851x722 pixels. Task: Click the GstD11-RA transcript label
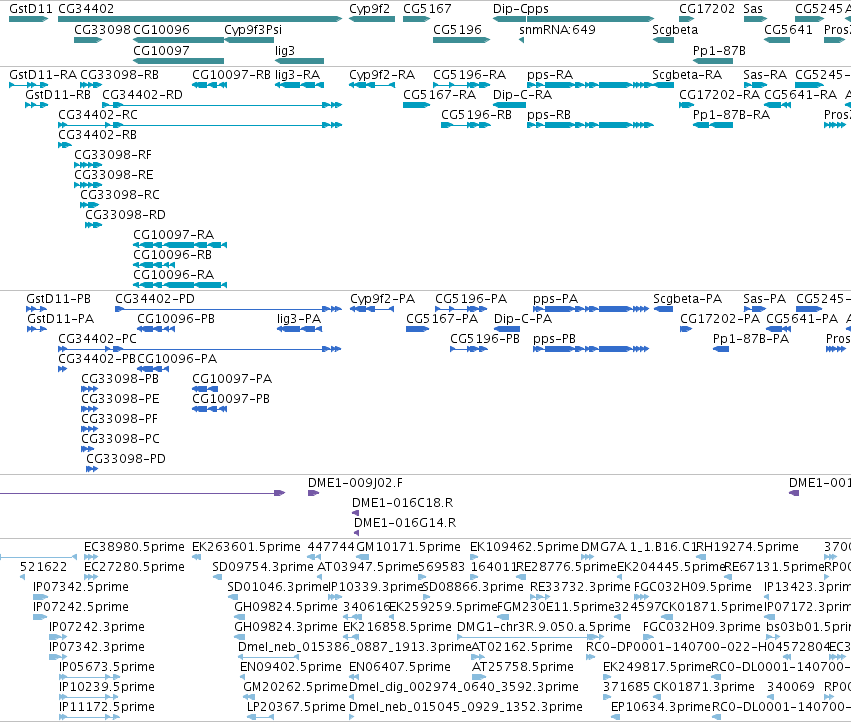(x=43, y=74)
